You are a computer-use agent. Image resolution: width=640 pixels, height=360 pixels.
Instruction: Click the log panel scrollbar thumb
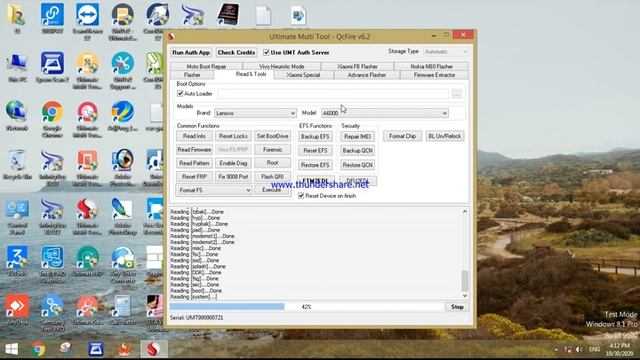point(464,281)
